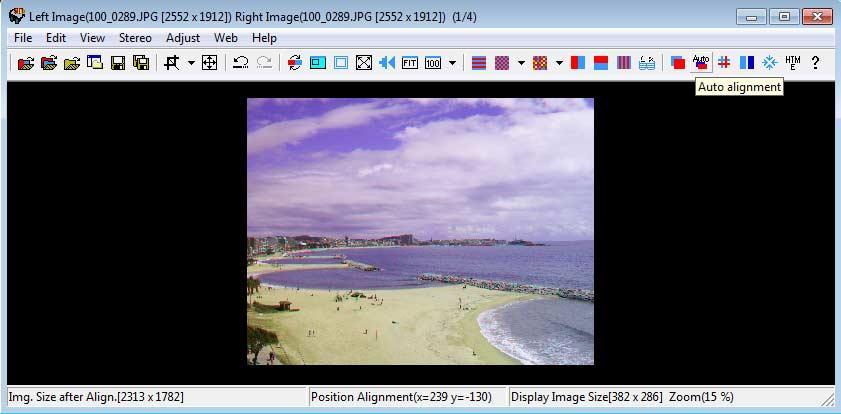This screenshot has width=841, height=414.
Task: Click the Auto alignment toolbar icon
Action: click(x=700, y=63)
